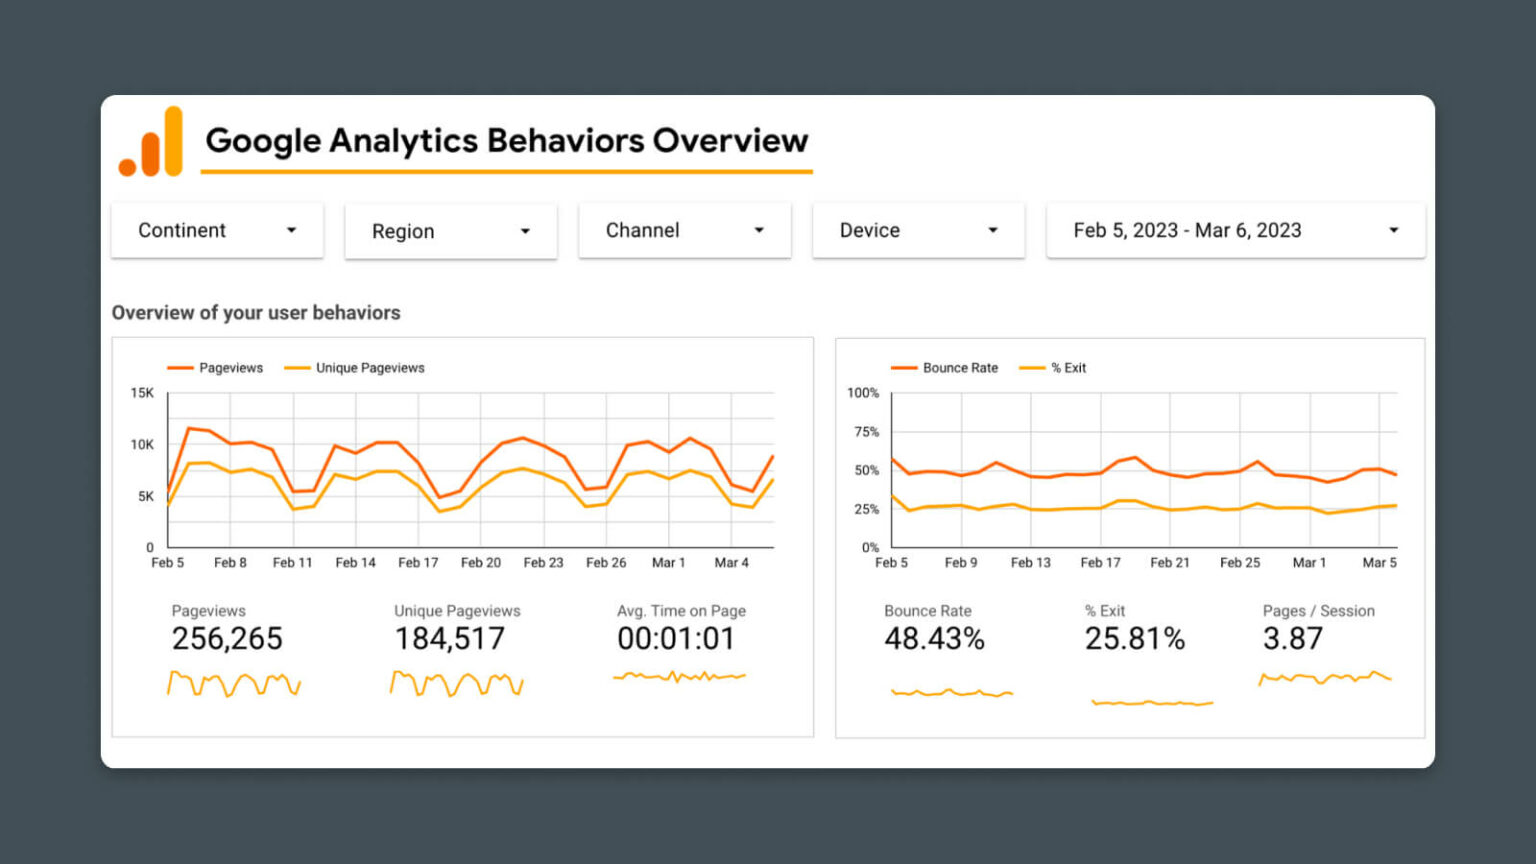Open the Channel filter menu
Screen dimensions: 1536x864
(684, 230)
